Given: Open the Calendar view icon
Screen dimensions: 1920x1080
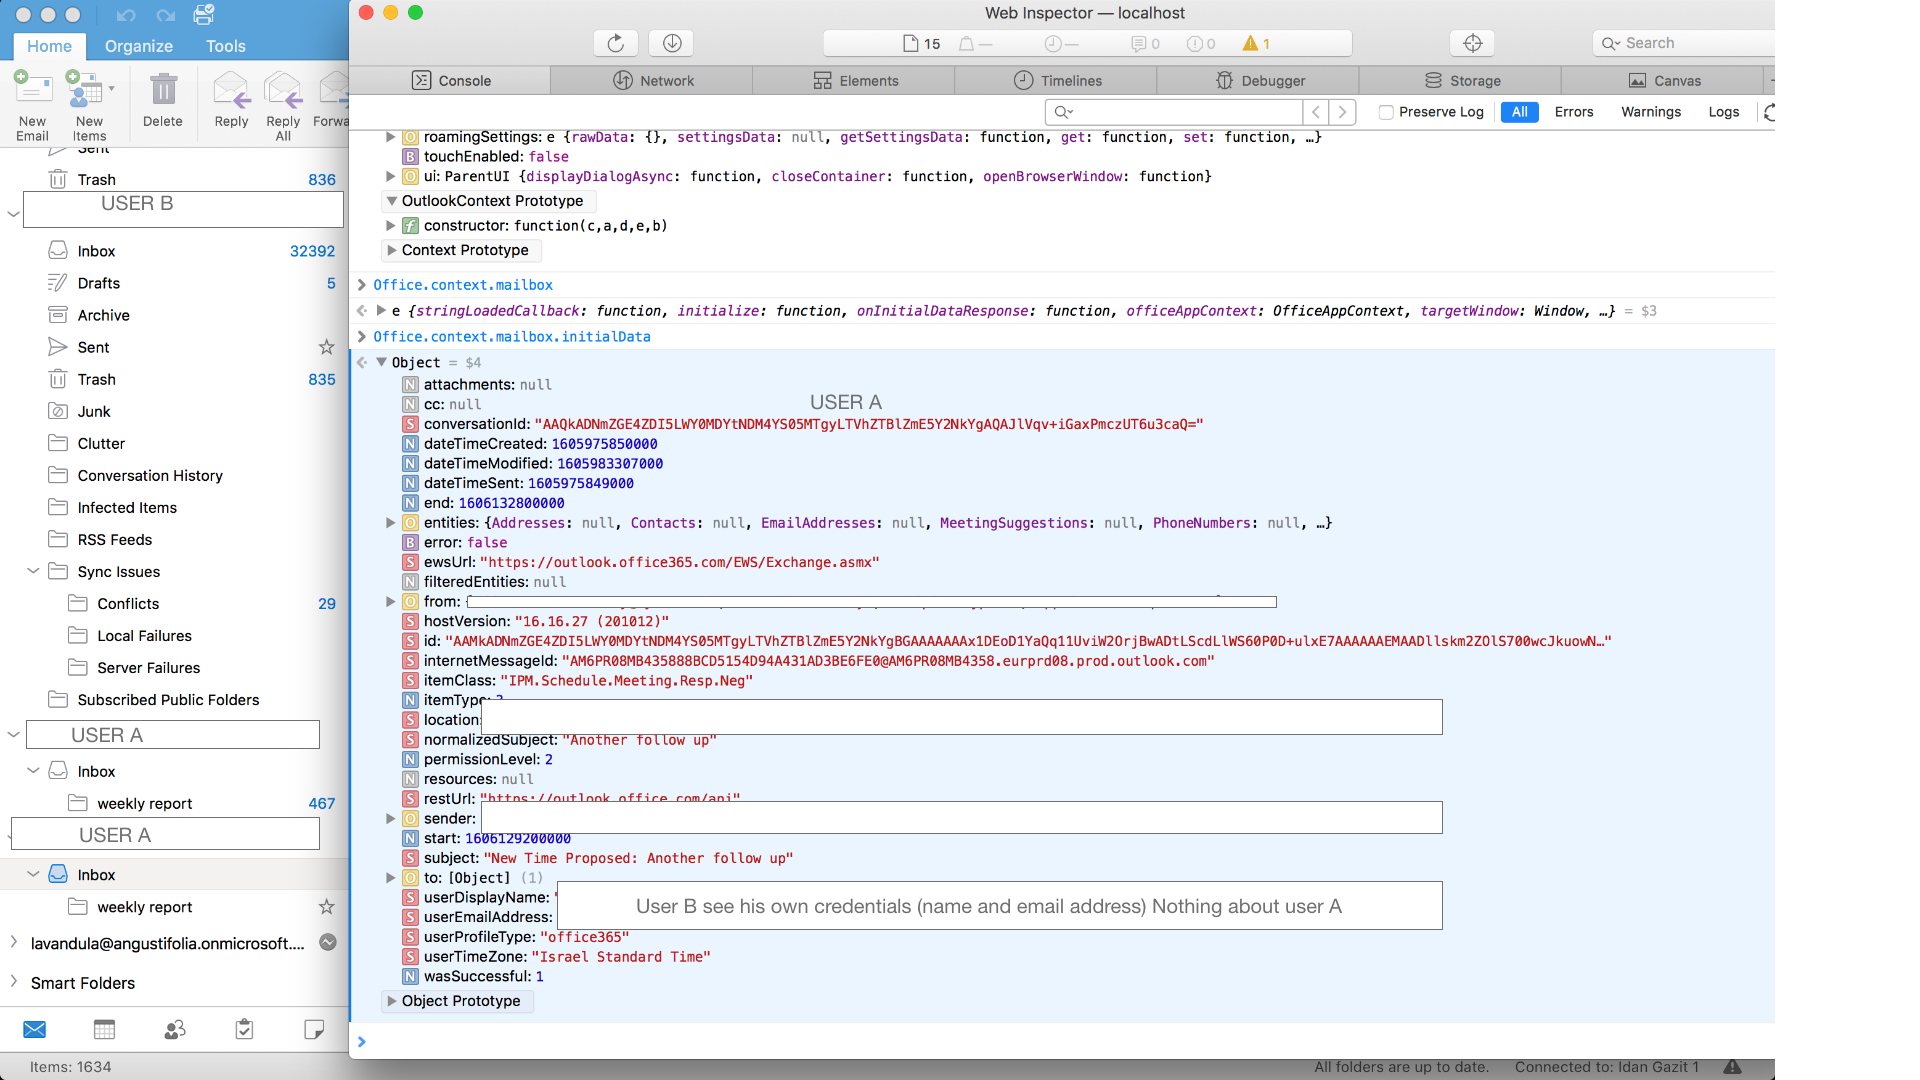Looking at the screenshot, I should [104, 1029].
